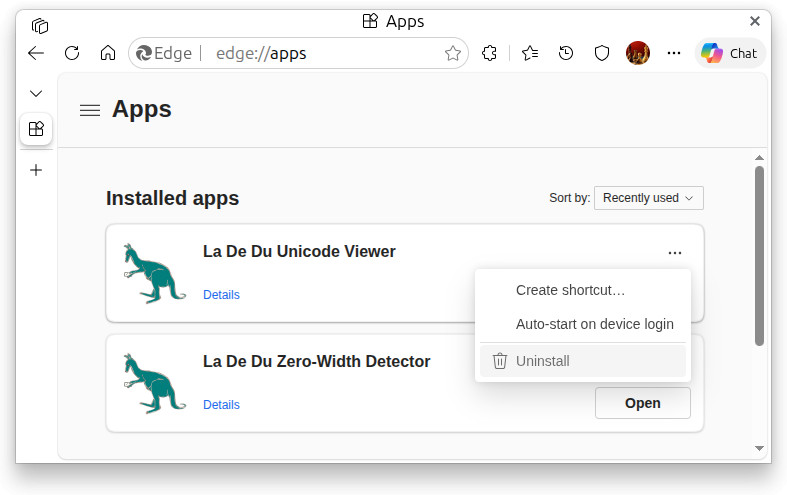Open the Home page icon
The height and width of the screenshot is (495, 787).
(108, 53)
